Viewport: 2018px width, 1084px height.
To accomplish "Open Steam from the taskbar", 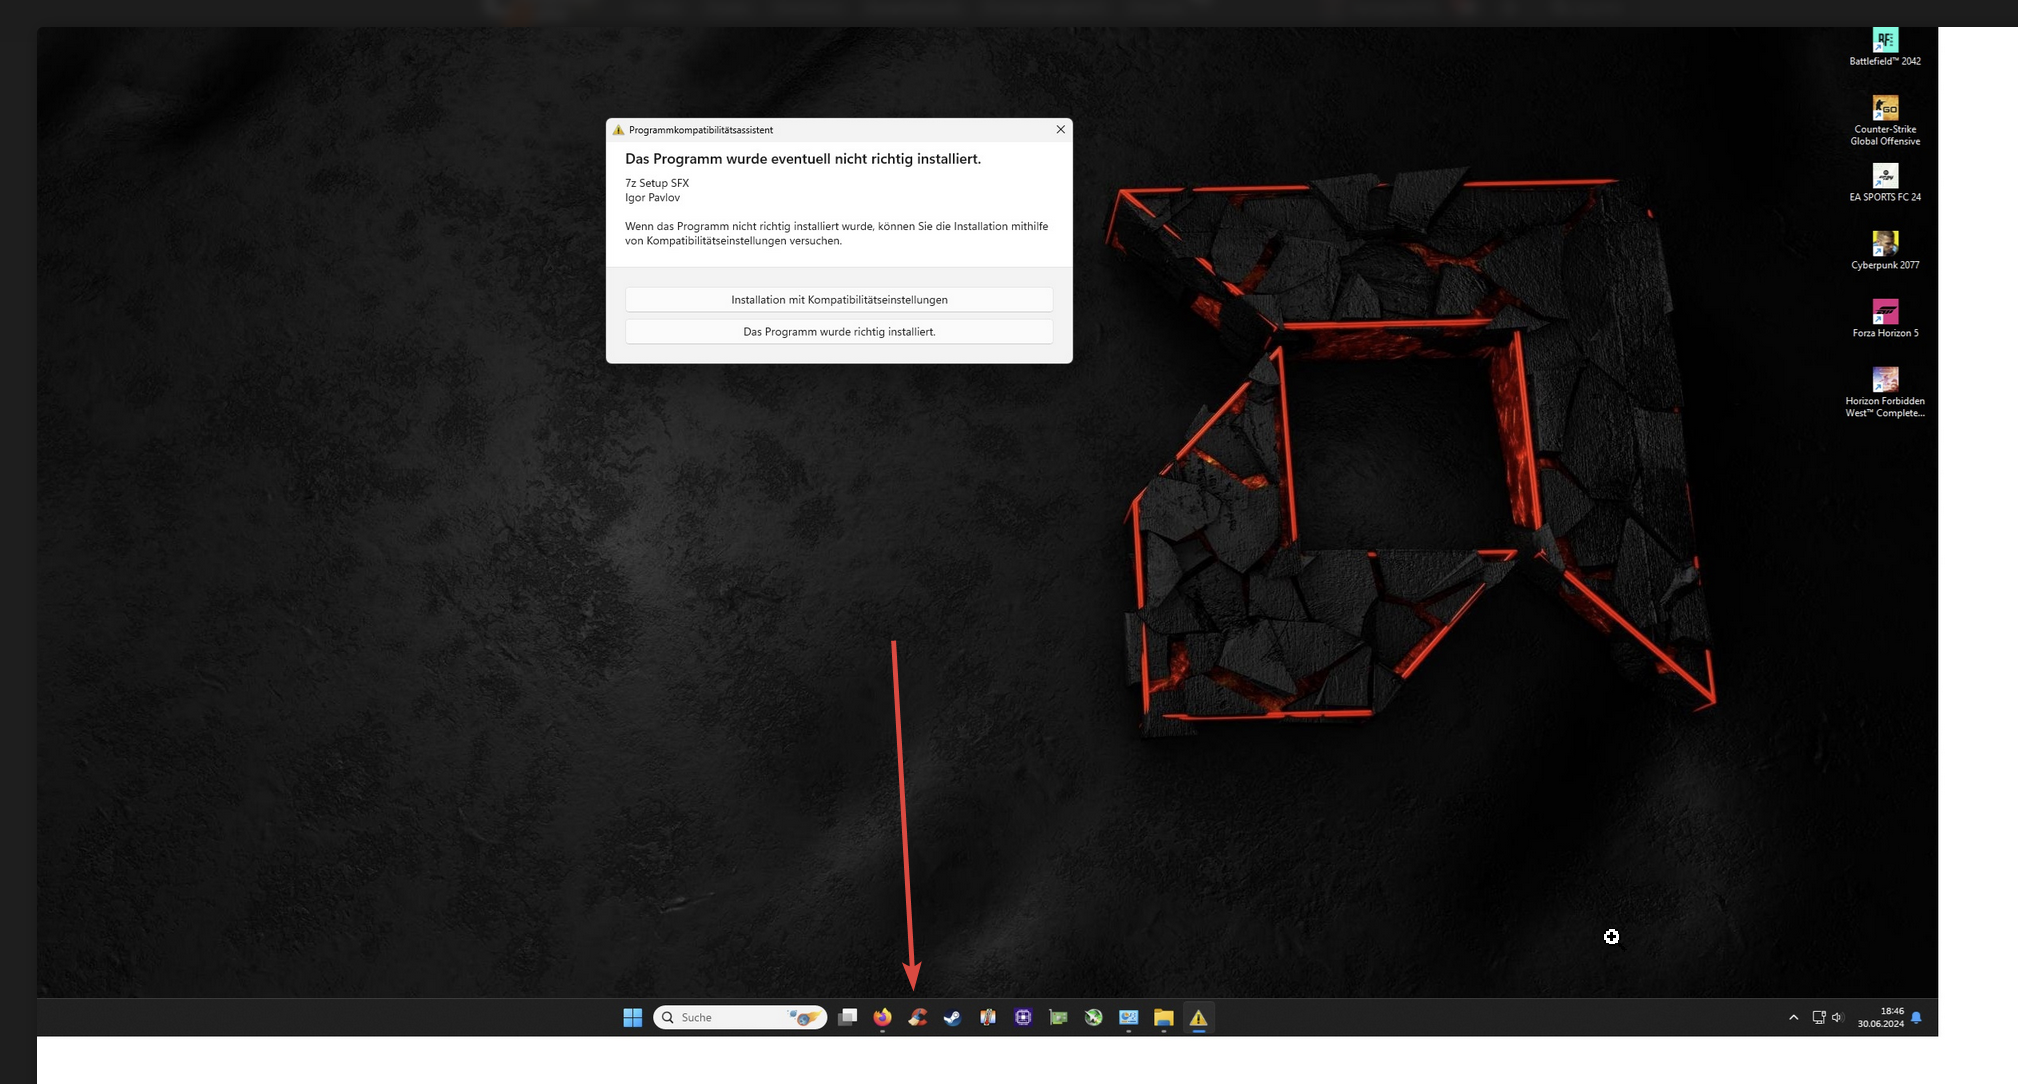I will [x=952, y=1018].
